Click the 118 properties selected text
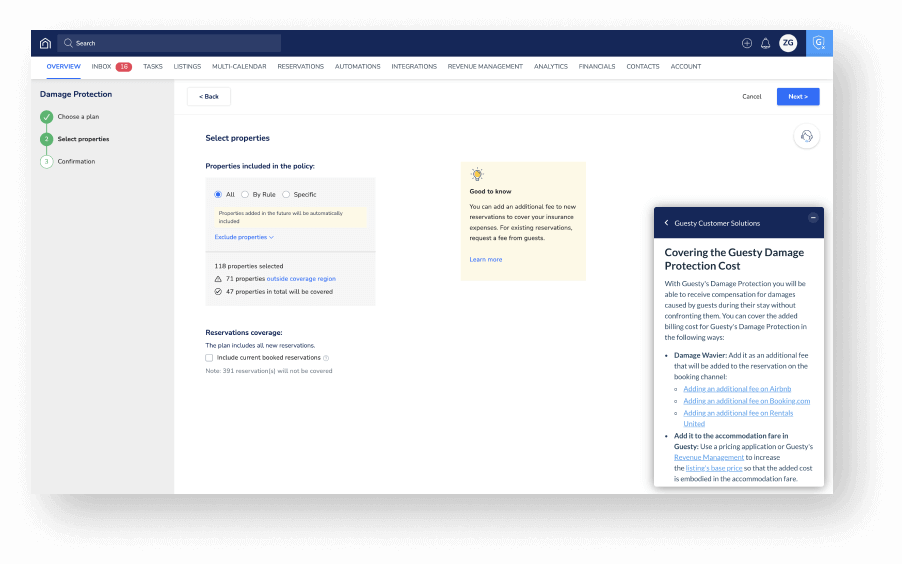The width and height of the screenshot is (902, 564). pos(249,266)
